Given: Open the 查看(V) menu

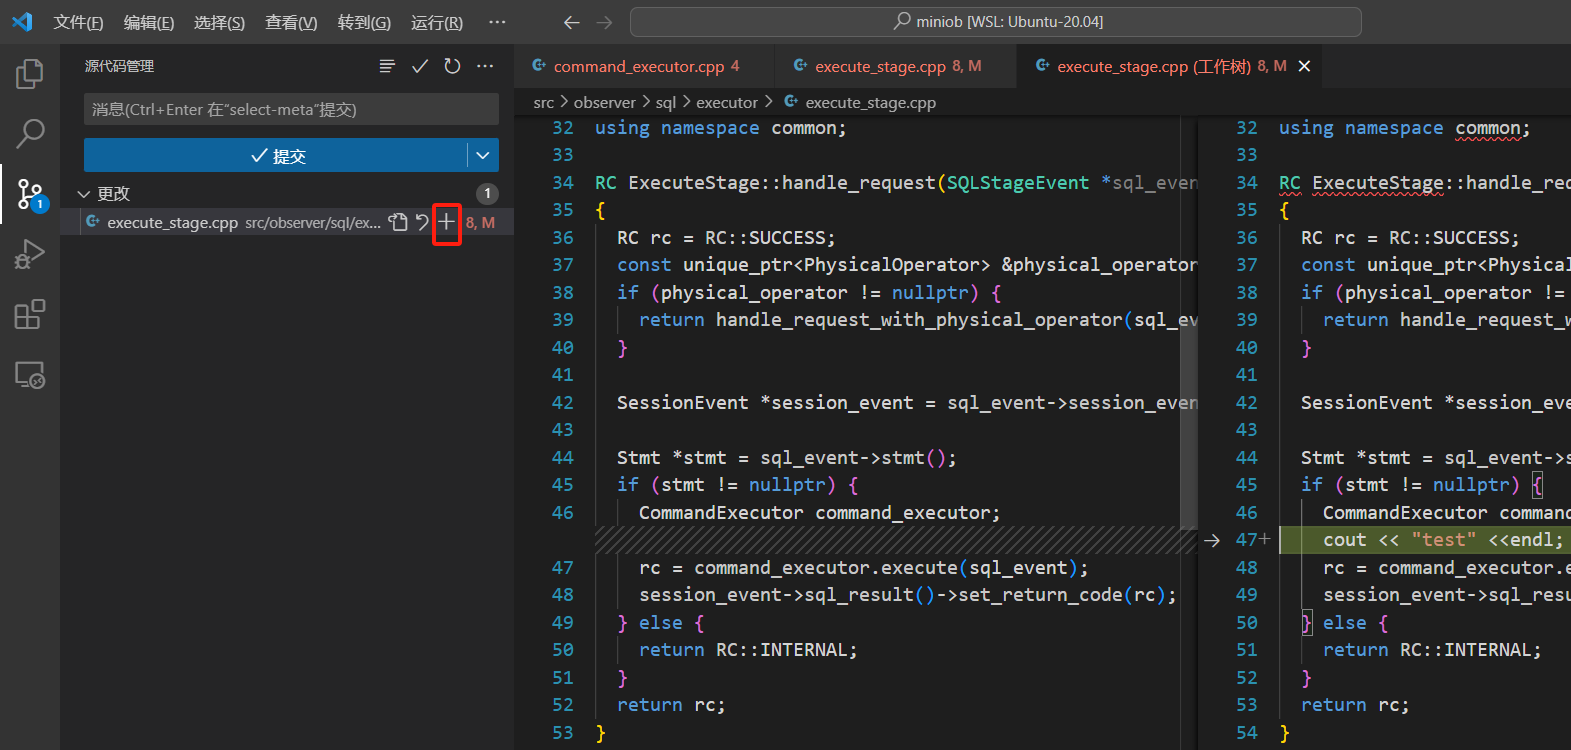Looking at the screenshot, I should 291,22.
